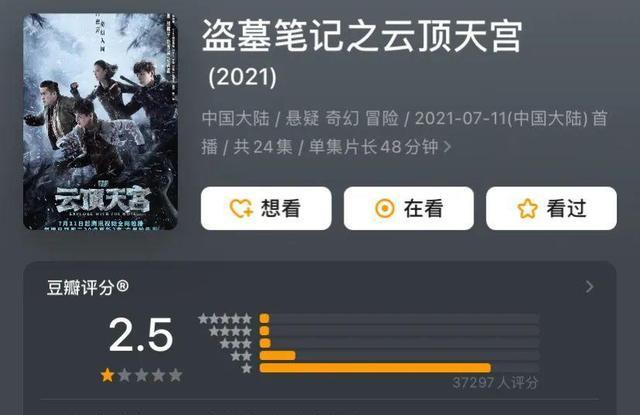Open the 豆瓣评分 section header

(x=88, y=287)
